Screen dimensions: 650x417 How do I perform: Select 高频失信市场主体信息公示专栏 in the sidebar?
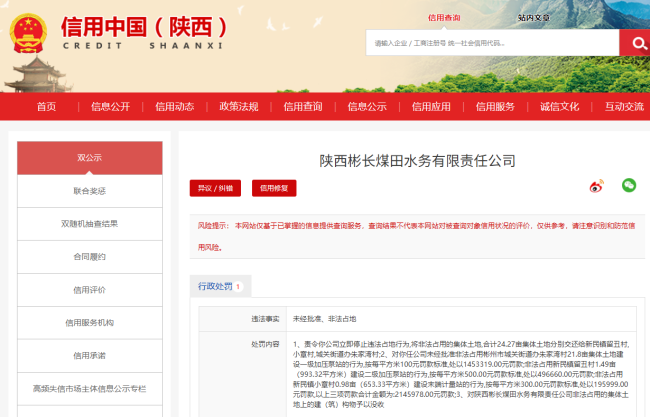[x=90, y=389]
